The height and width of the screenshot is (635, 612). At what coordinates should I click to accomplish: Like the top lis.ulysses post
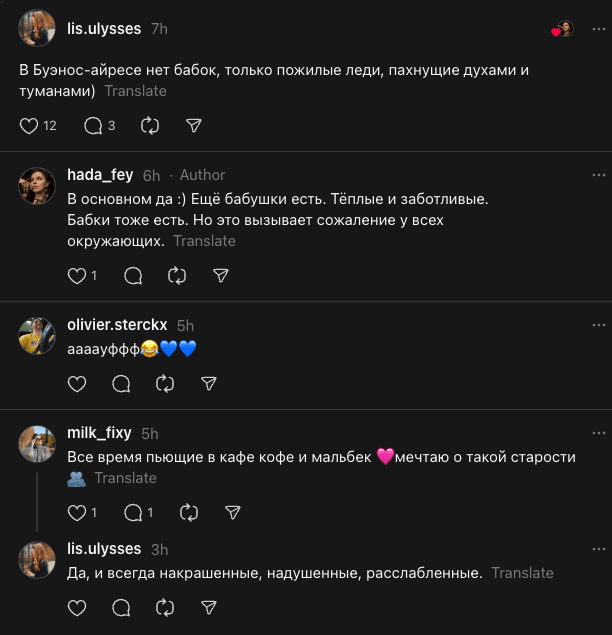click(x=29, y=126)
